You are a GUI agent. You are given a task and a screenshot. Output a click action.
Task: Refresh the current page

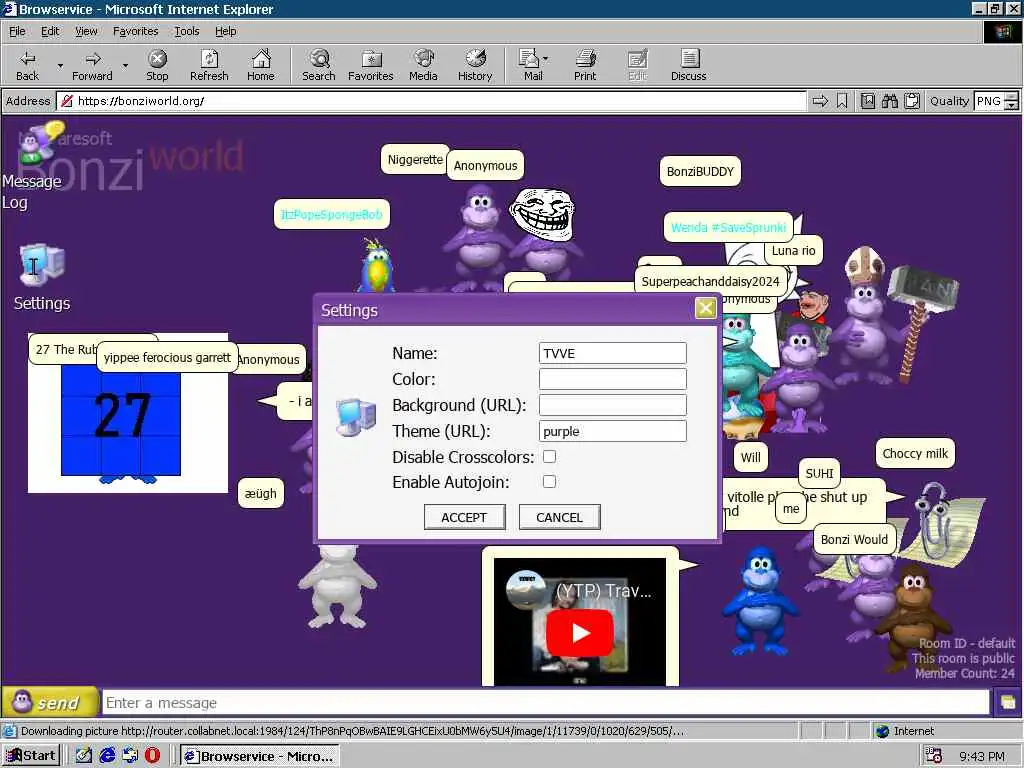209,65
